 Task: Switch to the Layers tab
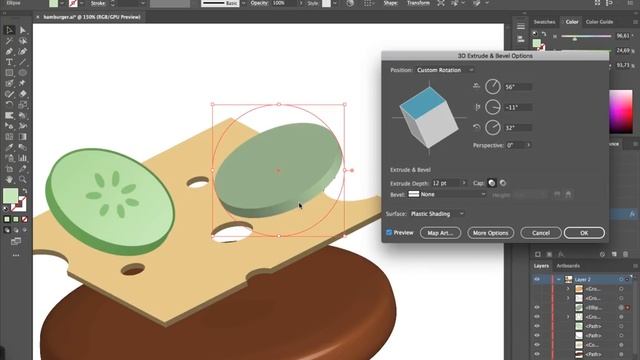[x=541, y=266]
